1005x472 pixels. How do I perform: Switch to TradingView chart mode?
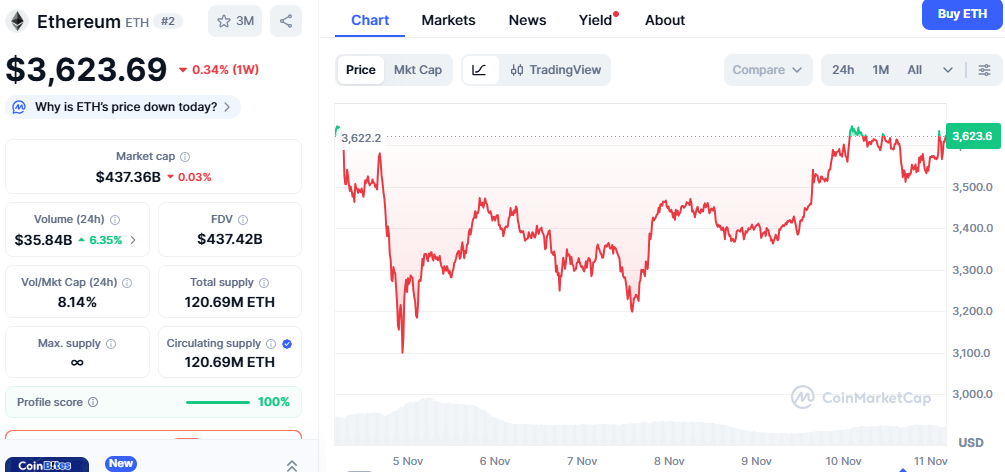pyautogui.click(x=556, y=70)
